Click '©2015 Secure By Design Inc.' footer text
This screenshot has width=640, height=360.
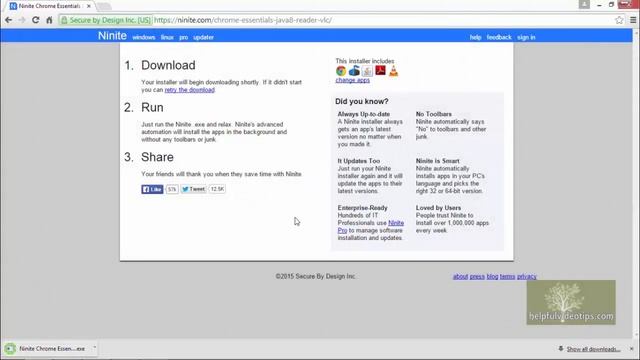tap(316, 277)
